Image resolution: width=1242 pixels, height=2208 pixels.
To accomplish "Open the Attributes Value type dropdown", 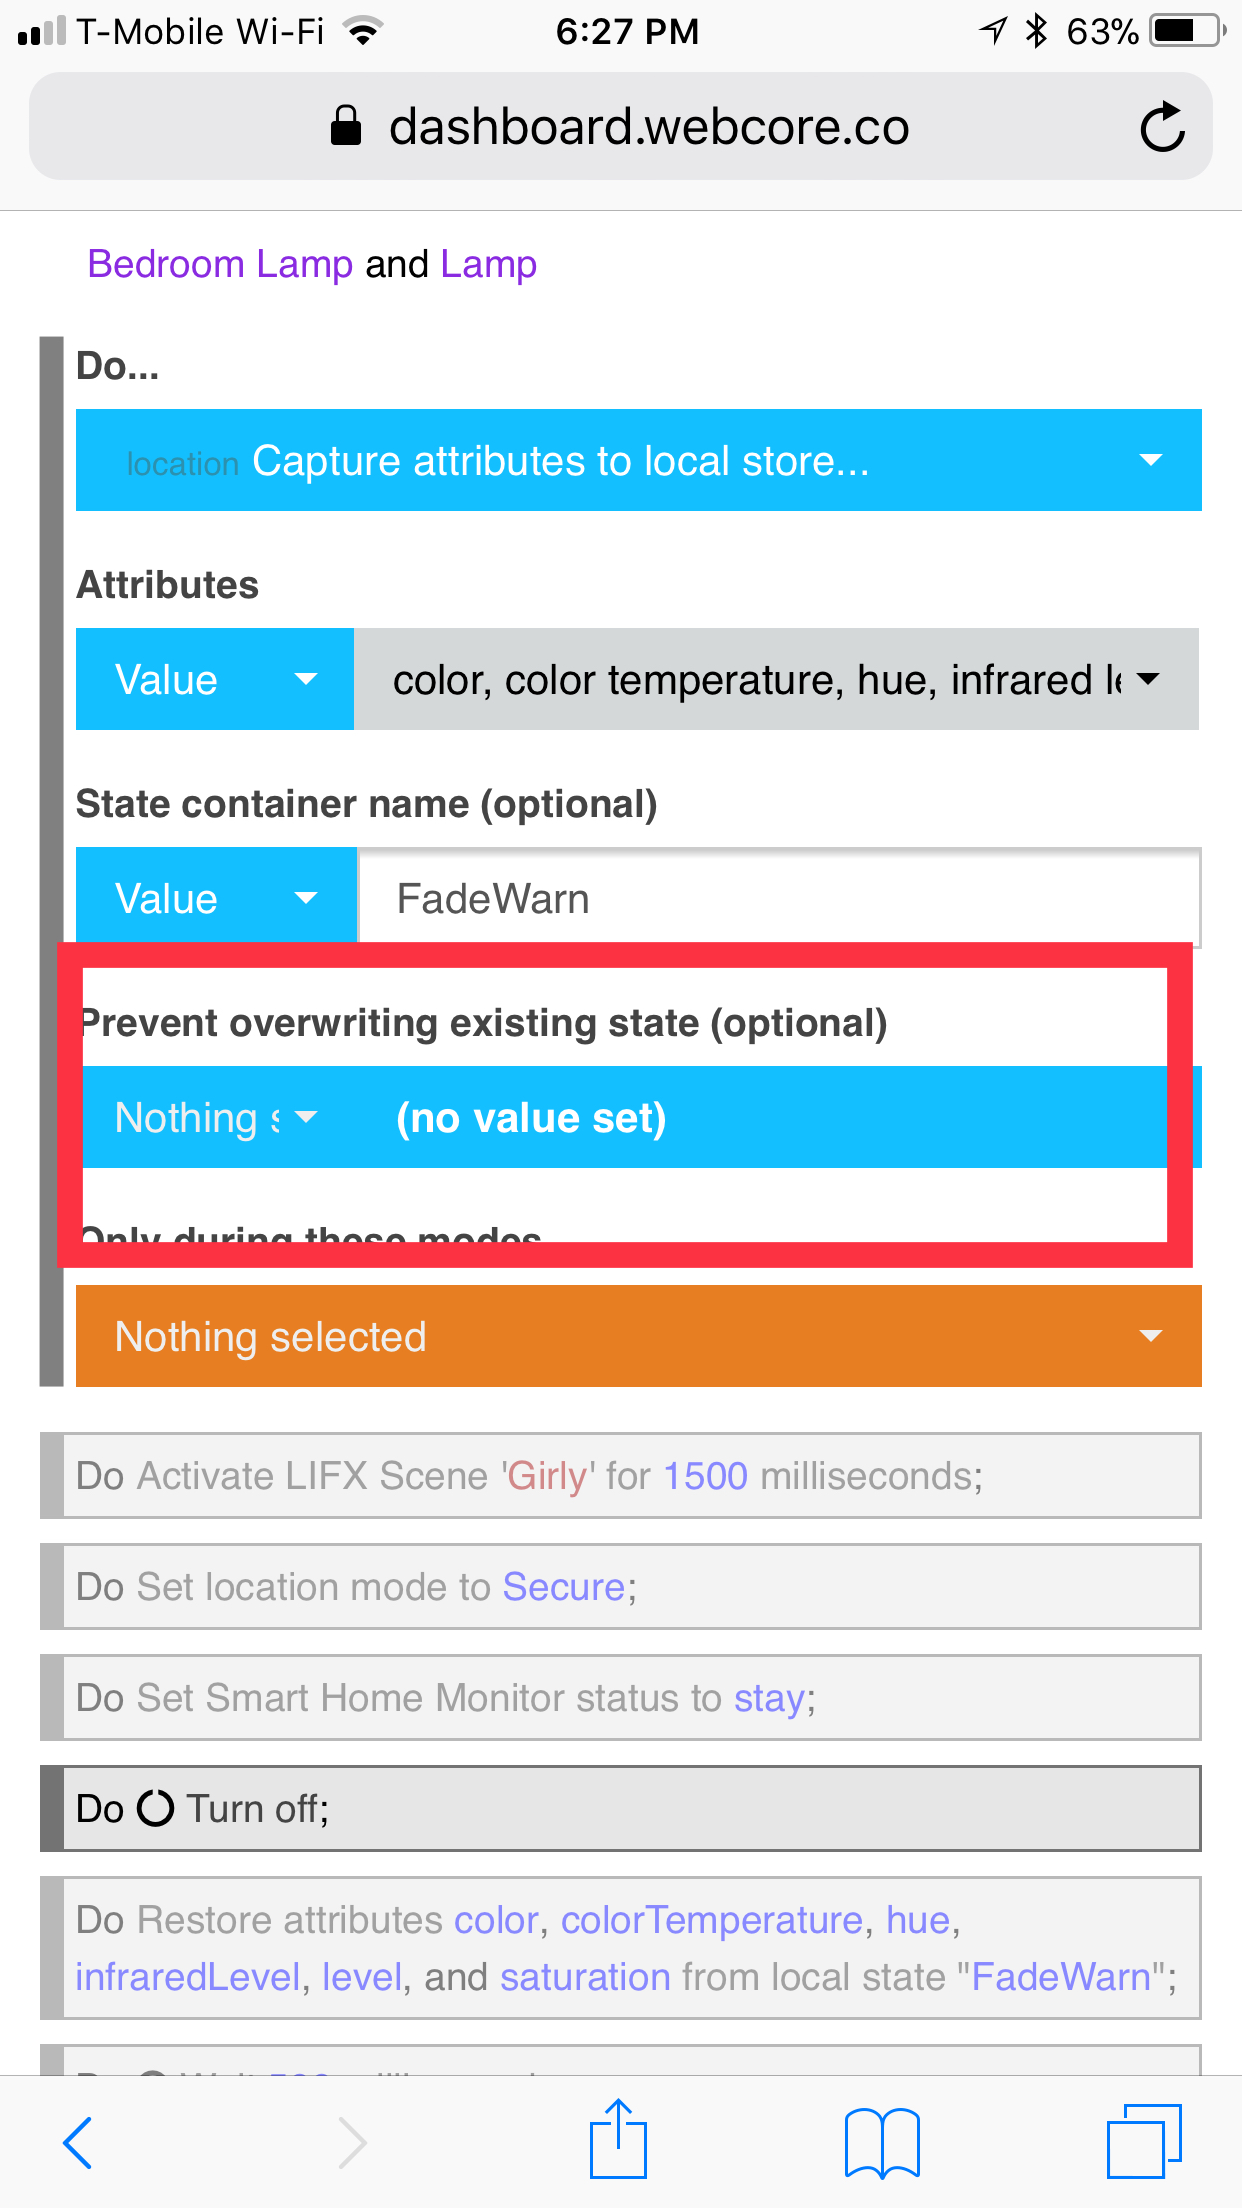I will tap(215, 679).
